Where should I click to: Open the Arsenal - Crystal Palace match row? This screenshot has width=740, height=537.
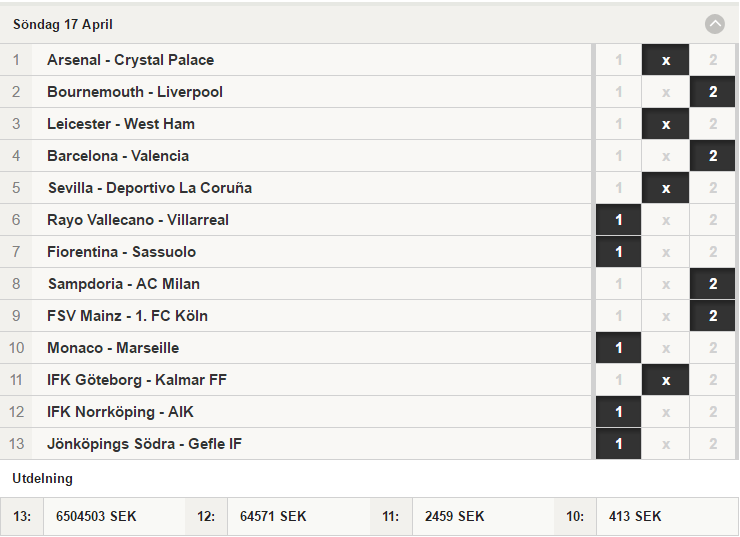[x=295, y=60]
